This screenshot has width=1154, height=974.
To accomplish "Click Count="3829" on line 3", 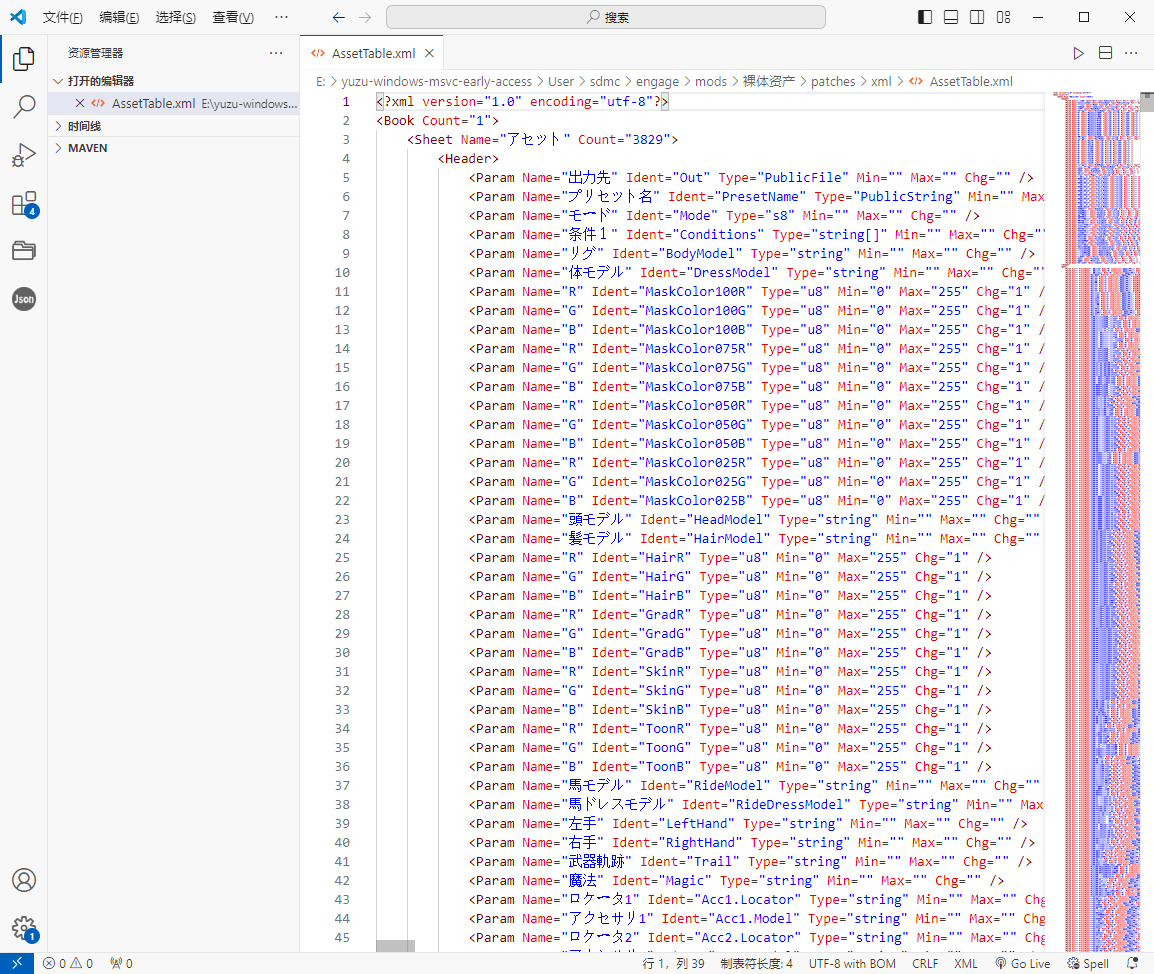I will point(624,139).
